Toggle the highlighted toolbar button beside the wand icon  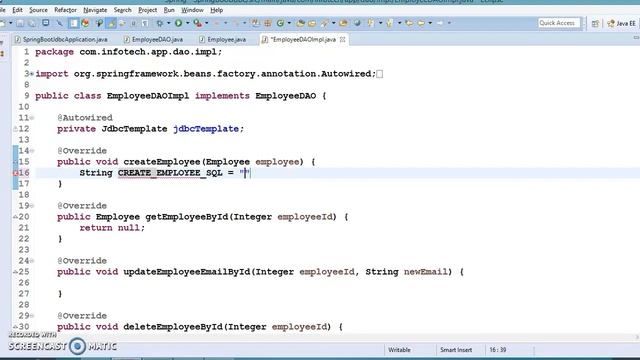[x=73, y=23]
